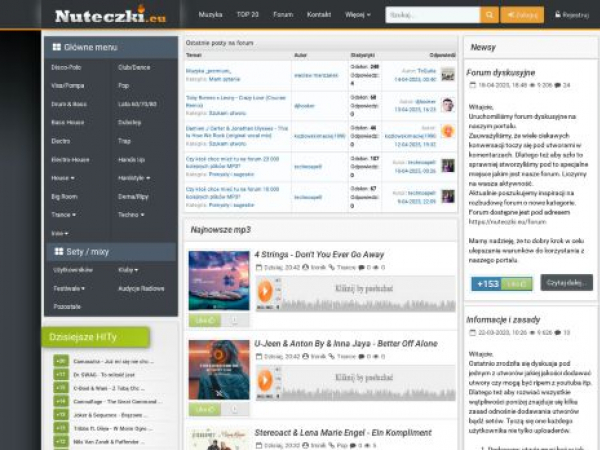The height and width of the screenshot is (450, 600).
Task: Click the grid icon beside Sety / mixy
Action: tap(59, 251)
